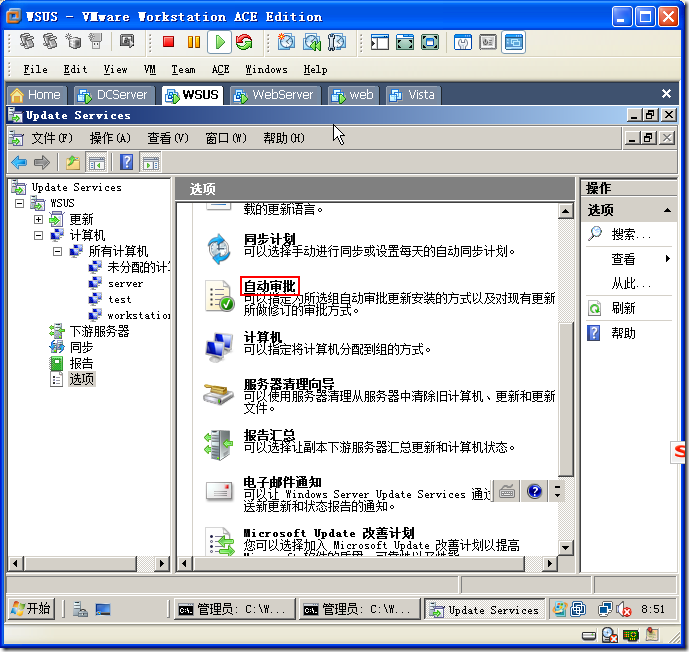Click the back arrow in Update Services toolbar
This screenshot has height=652, width=689.
[19, 163]
